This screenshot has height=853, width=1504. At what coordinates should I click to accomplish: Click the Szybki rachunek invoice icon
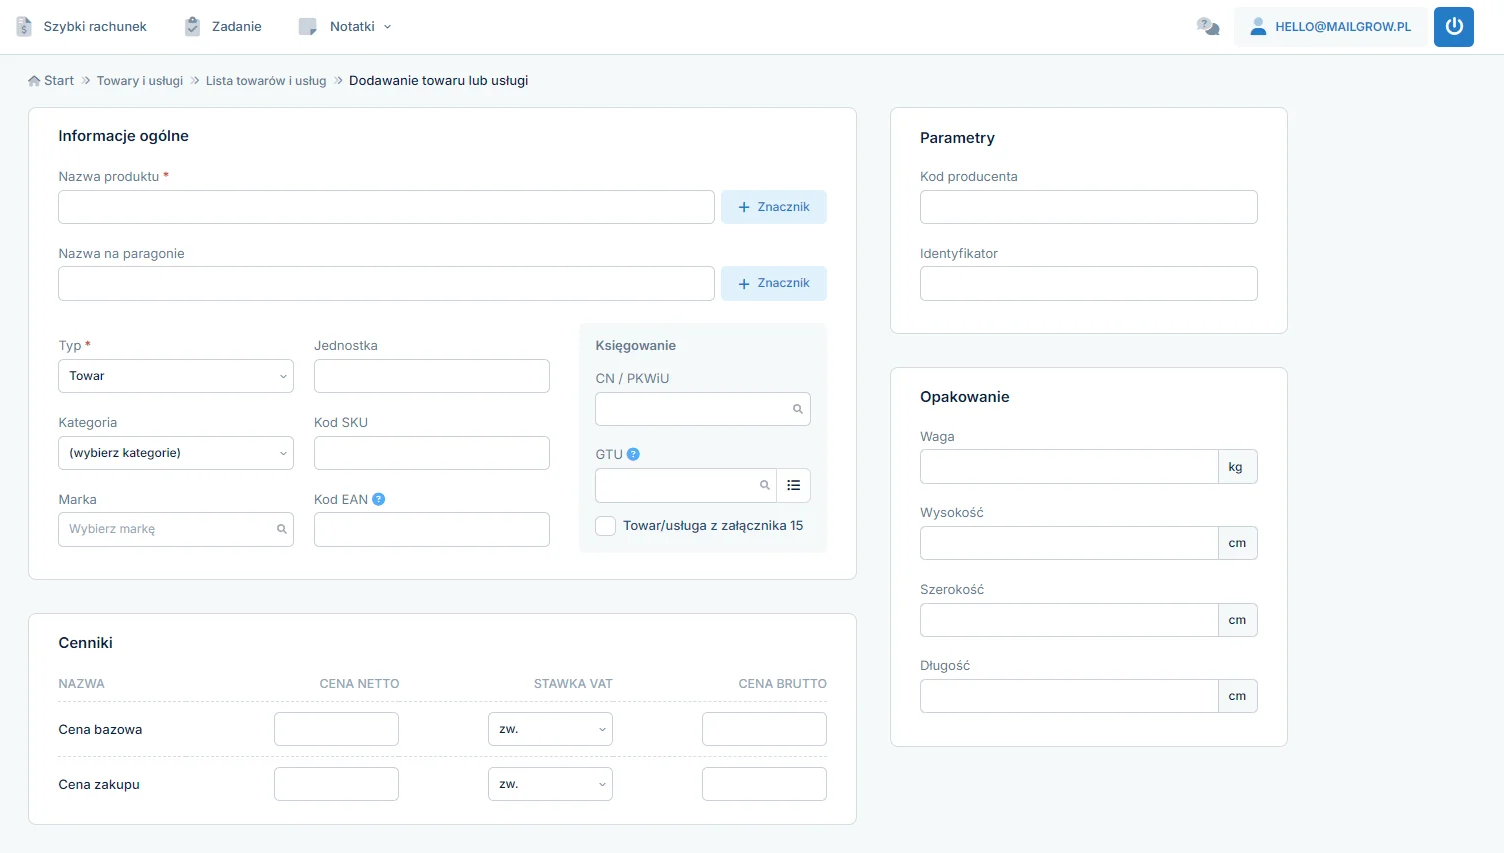click(x=24, y=27)
